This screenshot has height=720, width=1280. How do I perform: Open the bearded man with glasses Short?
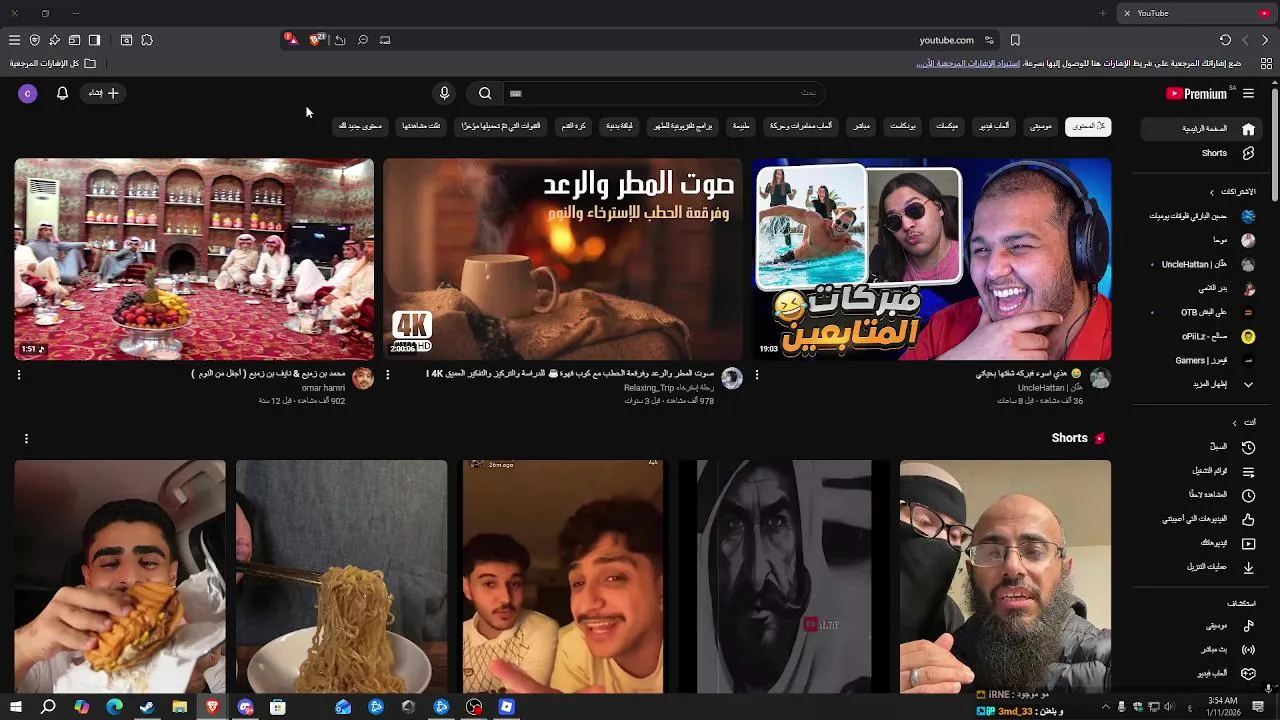tap(1005, 577)
